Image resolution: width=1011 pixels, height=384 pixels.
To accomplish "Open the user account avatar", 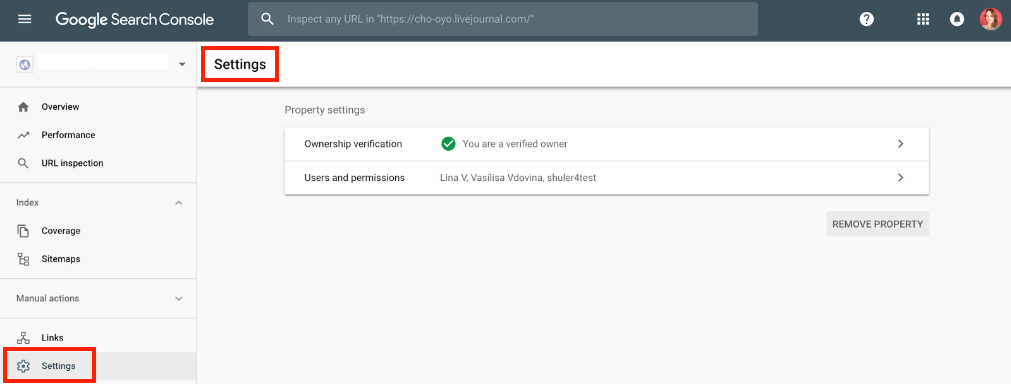I will click(x=990, y=19).
